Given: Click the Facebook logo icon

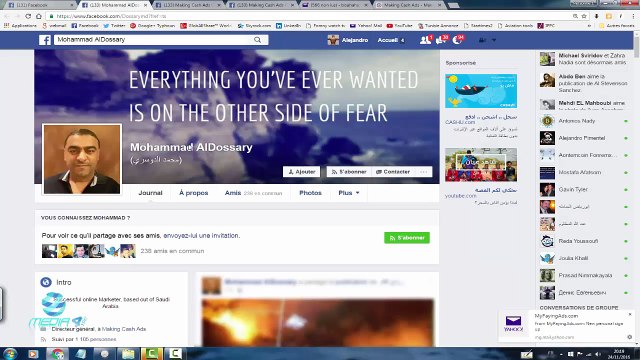Looking at the screenshot, I should [45, 40].
